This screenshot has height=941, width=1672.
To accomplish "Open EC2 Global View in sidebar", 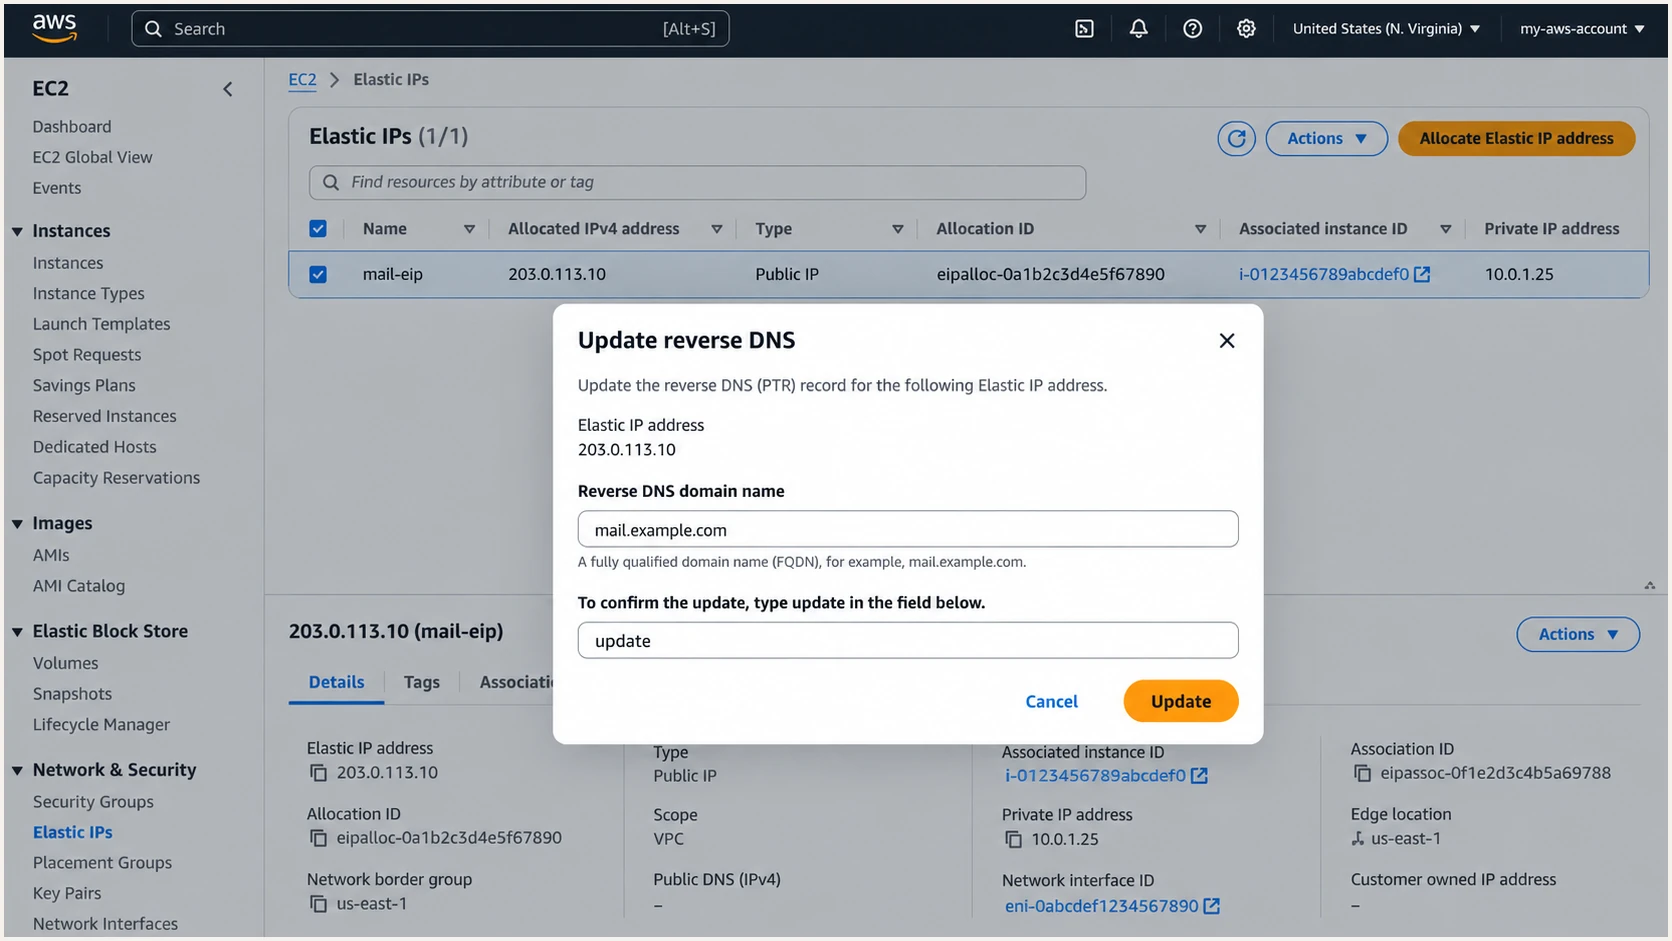I will pos(92,157).
